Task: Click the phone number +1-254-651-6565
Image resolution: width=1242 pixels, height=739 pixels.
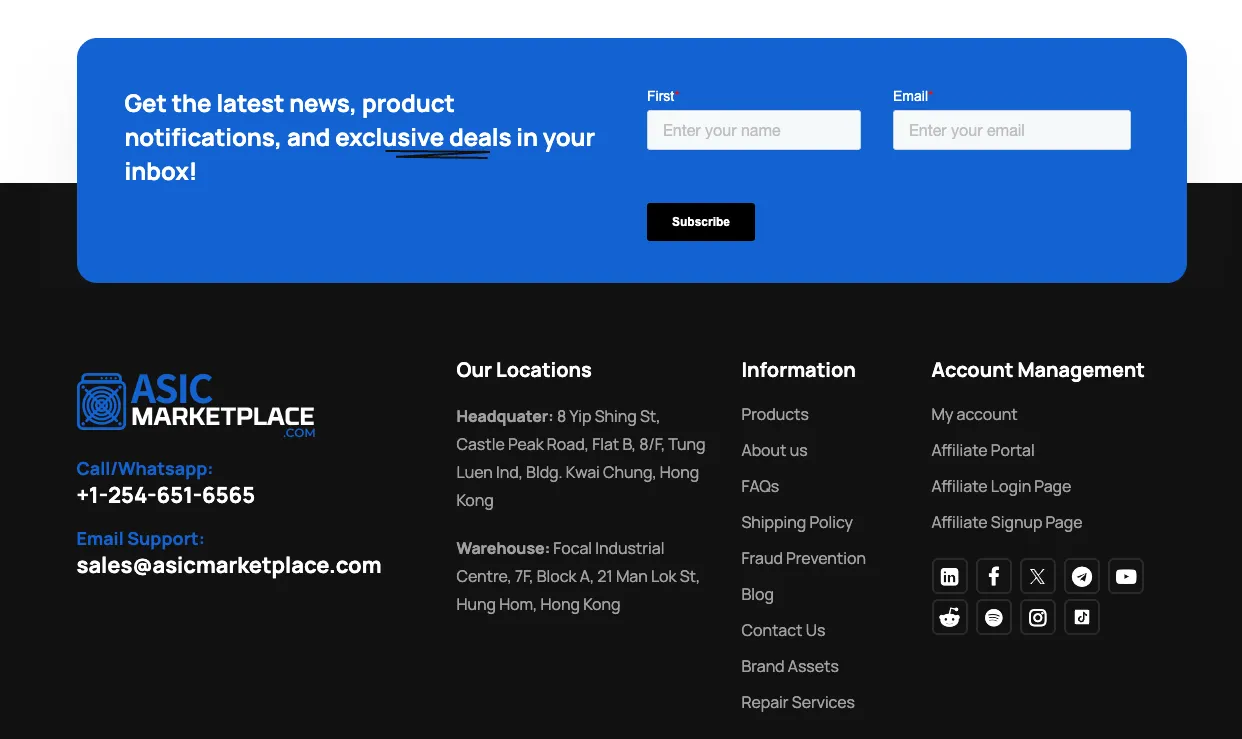Action: [x=166, y=495]
